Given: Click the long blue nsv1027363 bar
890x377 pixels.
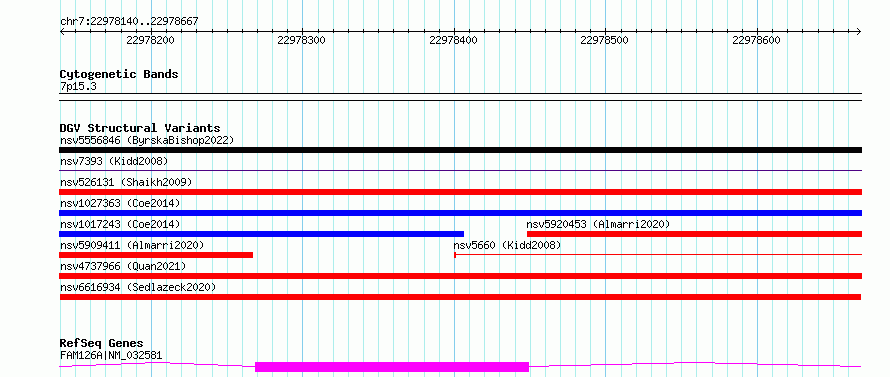Looking at the screenshot, I should pyautogui.click(x=460, y=213).
